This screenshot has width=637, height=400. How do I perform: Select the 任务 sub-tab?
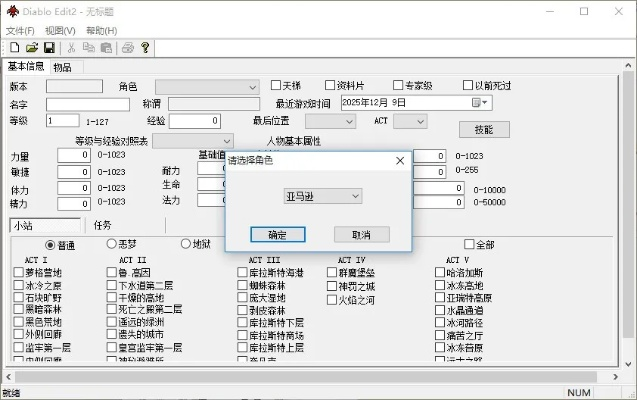pyautogui.click(x=102, y=225)
